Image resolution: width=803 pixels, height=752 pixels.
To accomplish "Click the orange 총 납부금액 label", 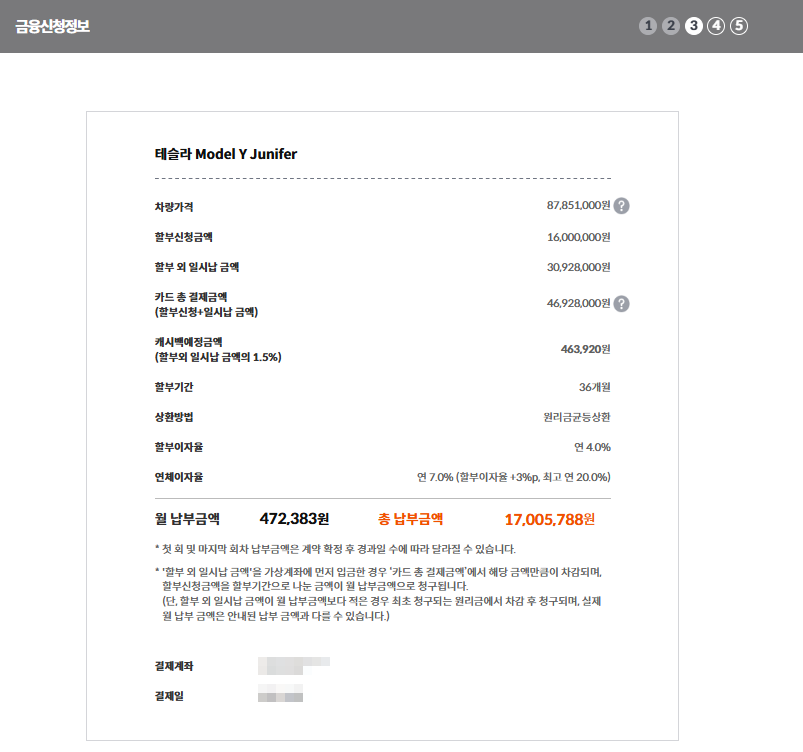I will (x=410, y=519).
